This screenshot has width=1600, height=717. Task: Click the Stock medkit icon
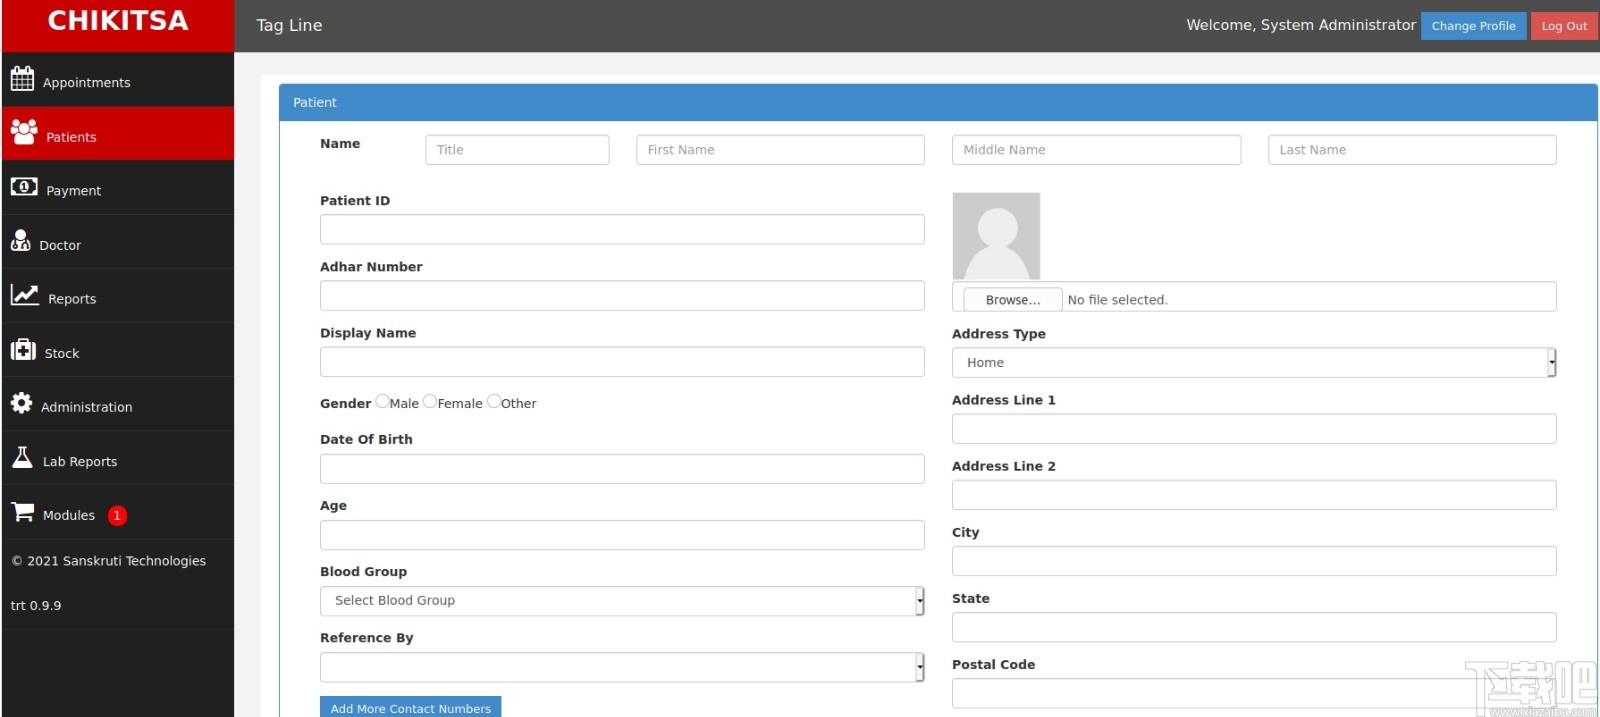(23, 349)
